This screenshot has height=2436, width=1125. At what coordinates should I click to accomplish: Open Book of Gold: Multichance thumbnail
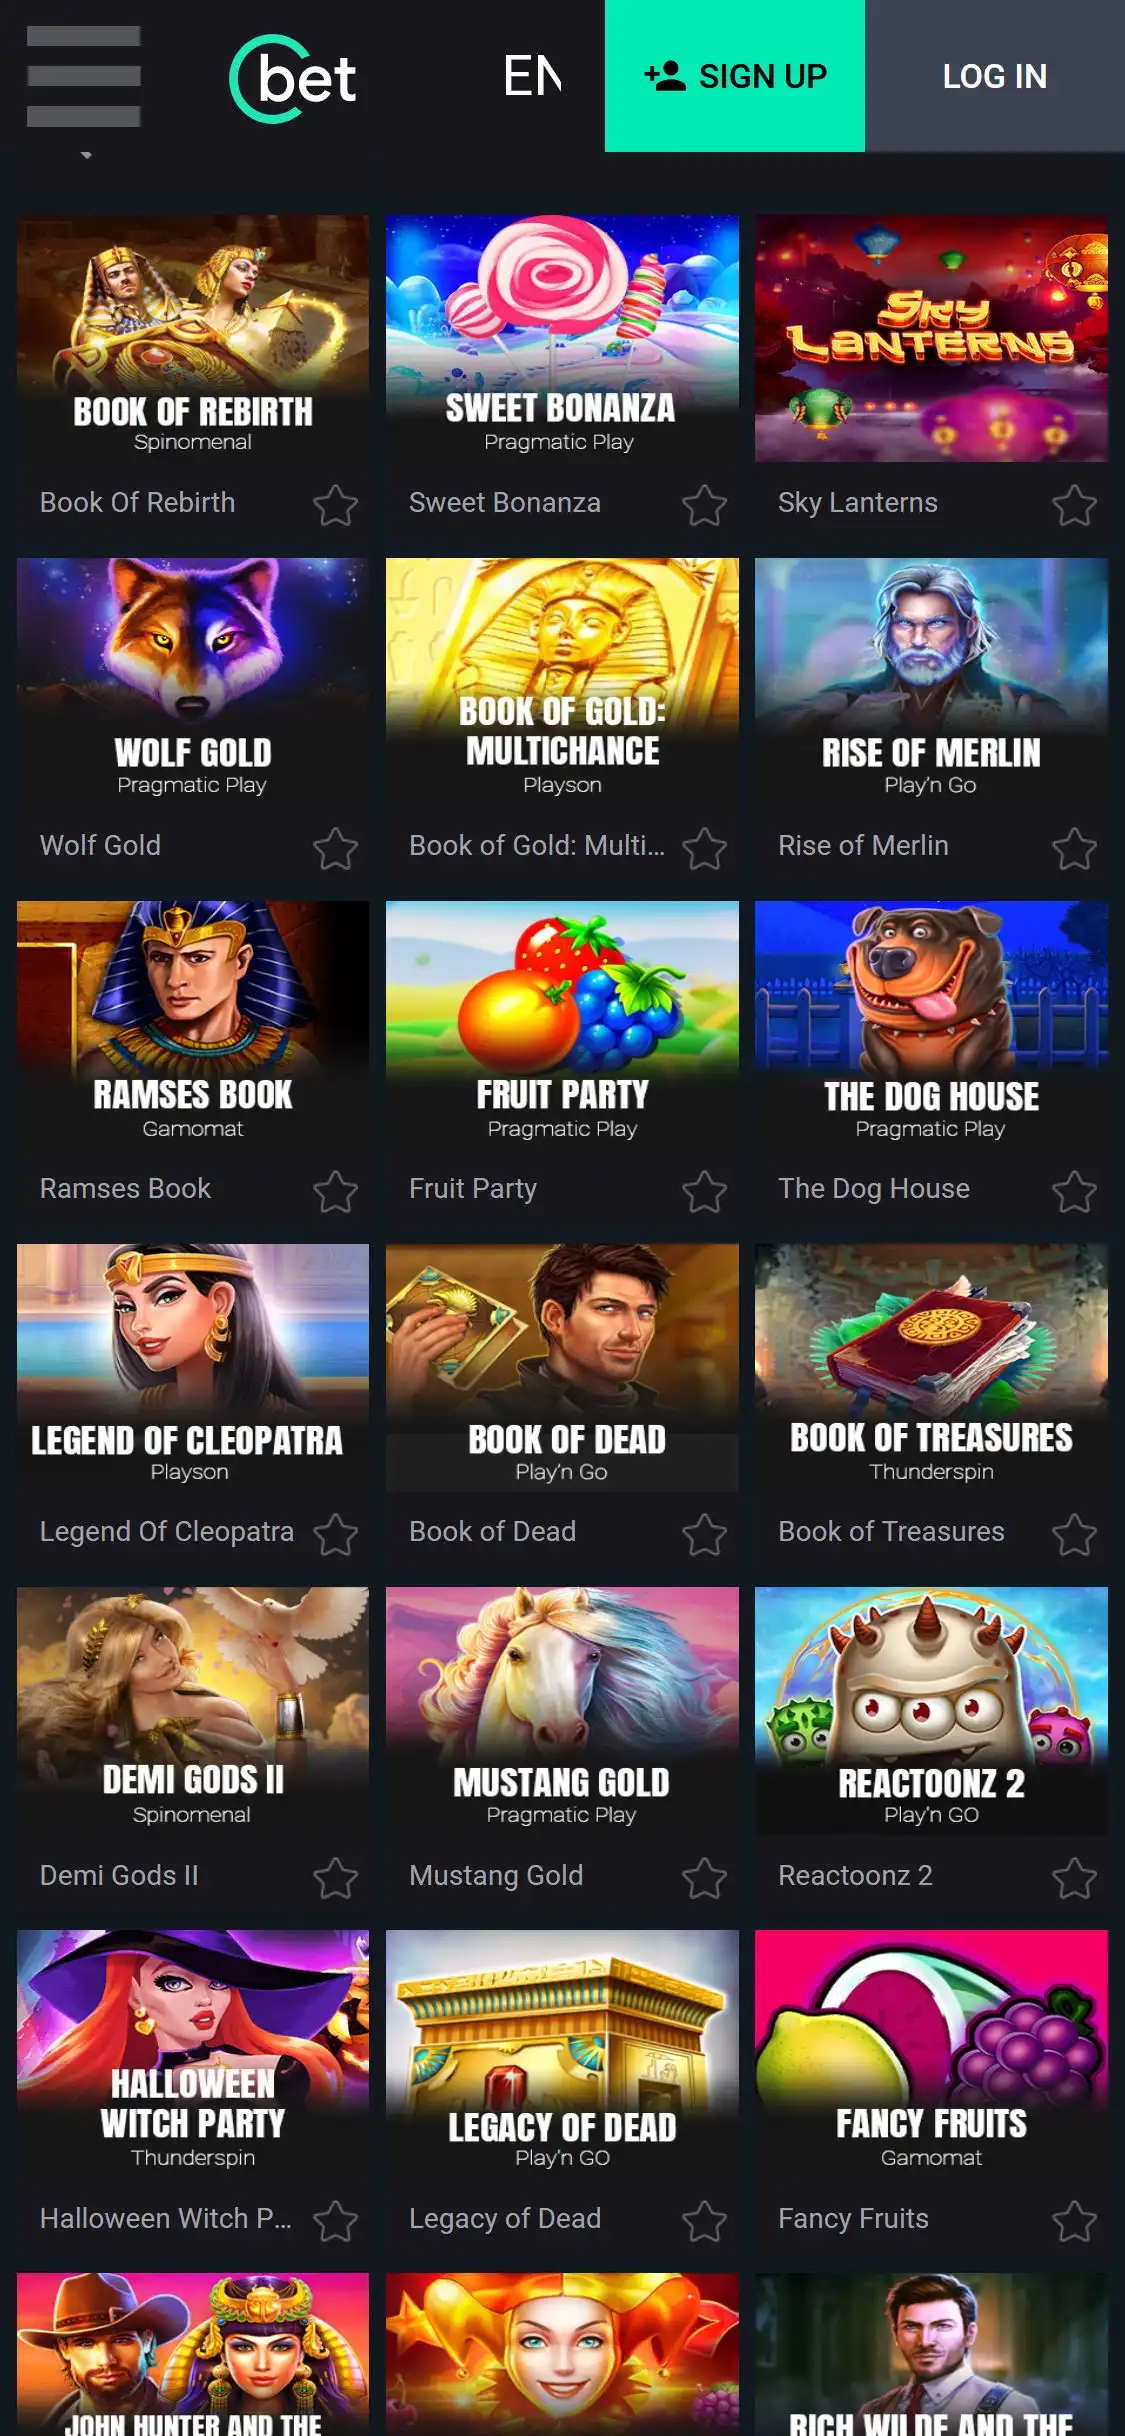(562, 682)
